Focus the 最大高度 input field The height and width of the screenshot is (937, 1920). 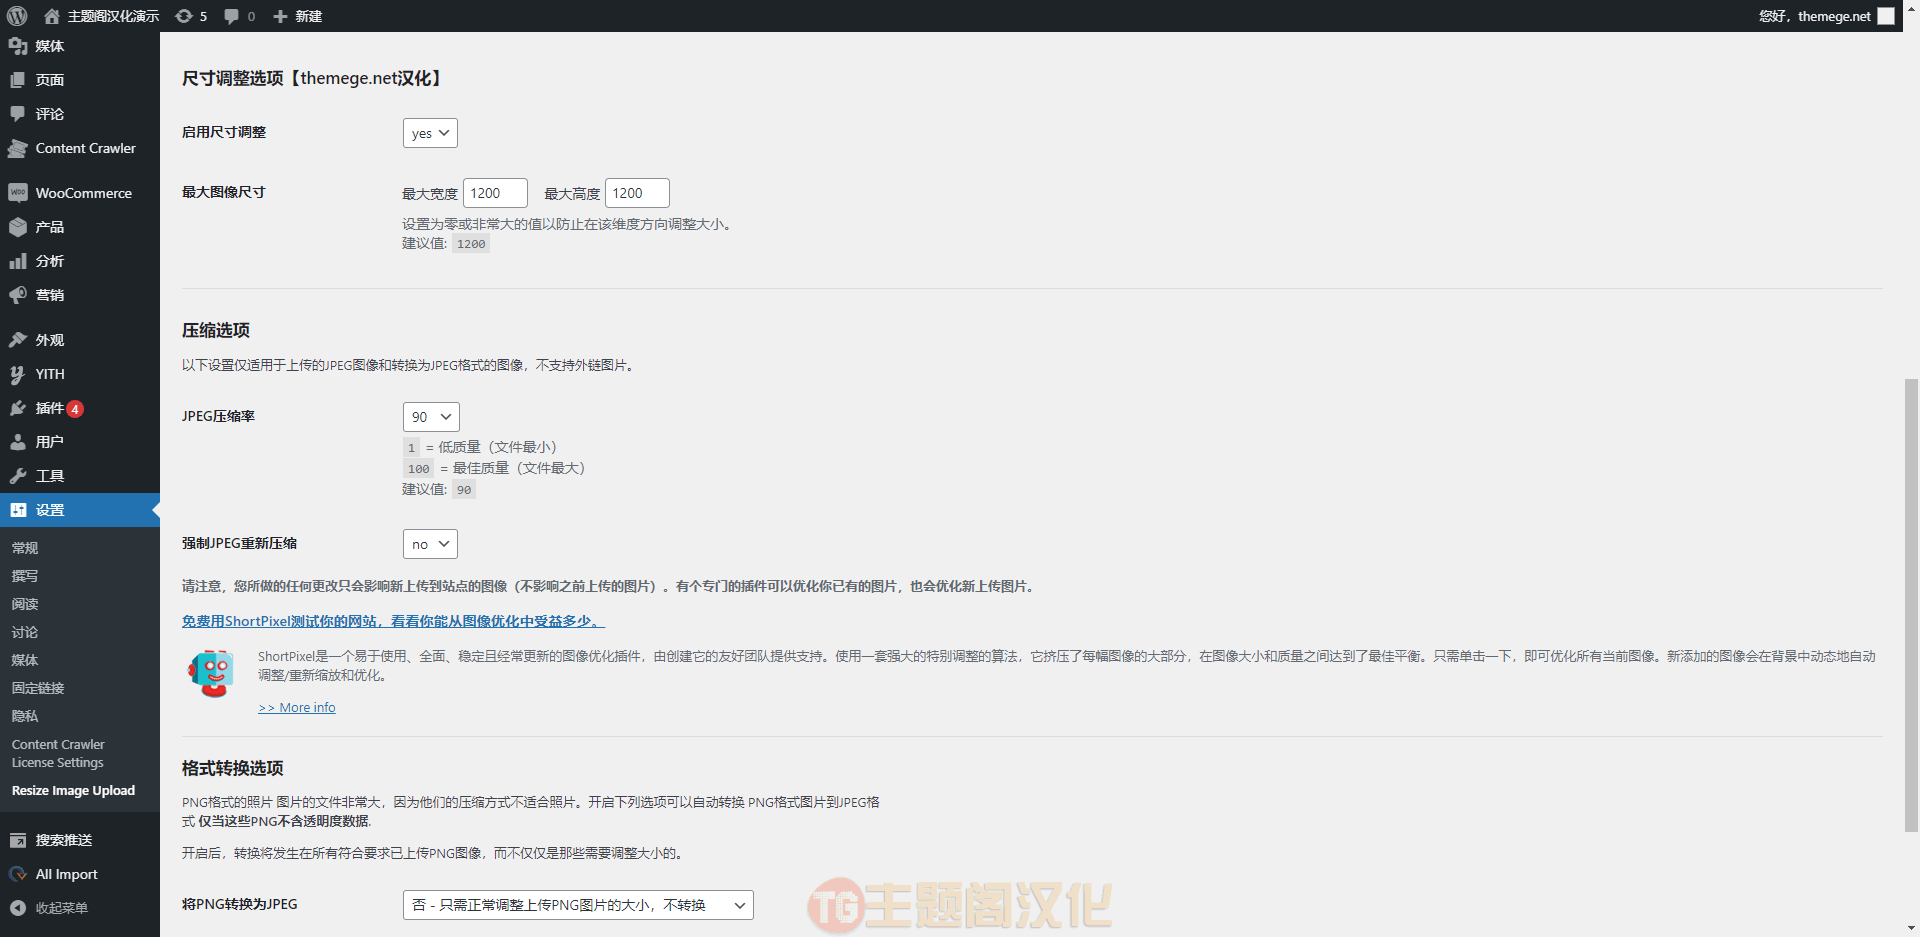pyautogui.click(x=637, y=193)
